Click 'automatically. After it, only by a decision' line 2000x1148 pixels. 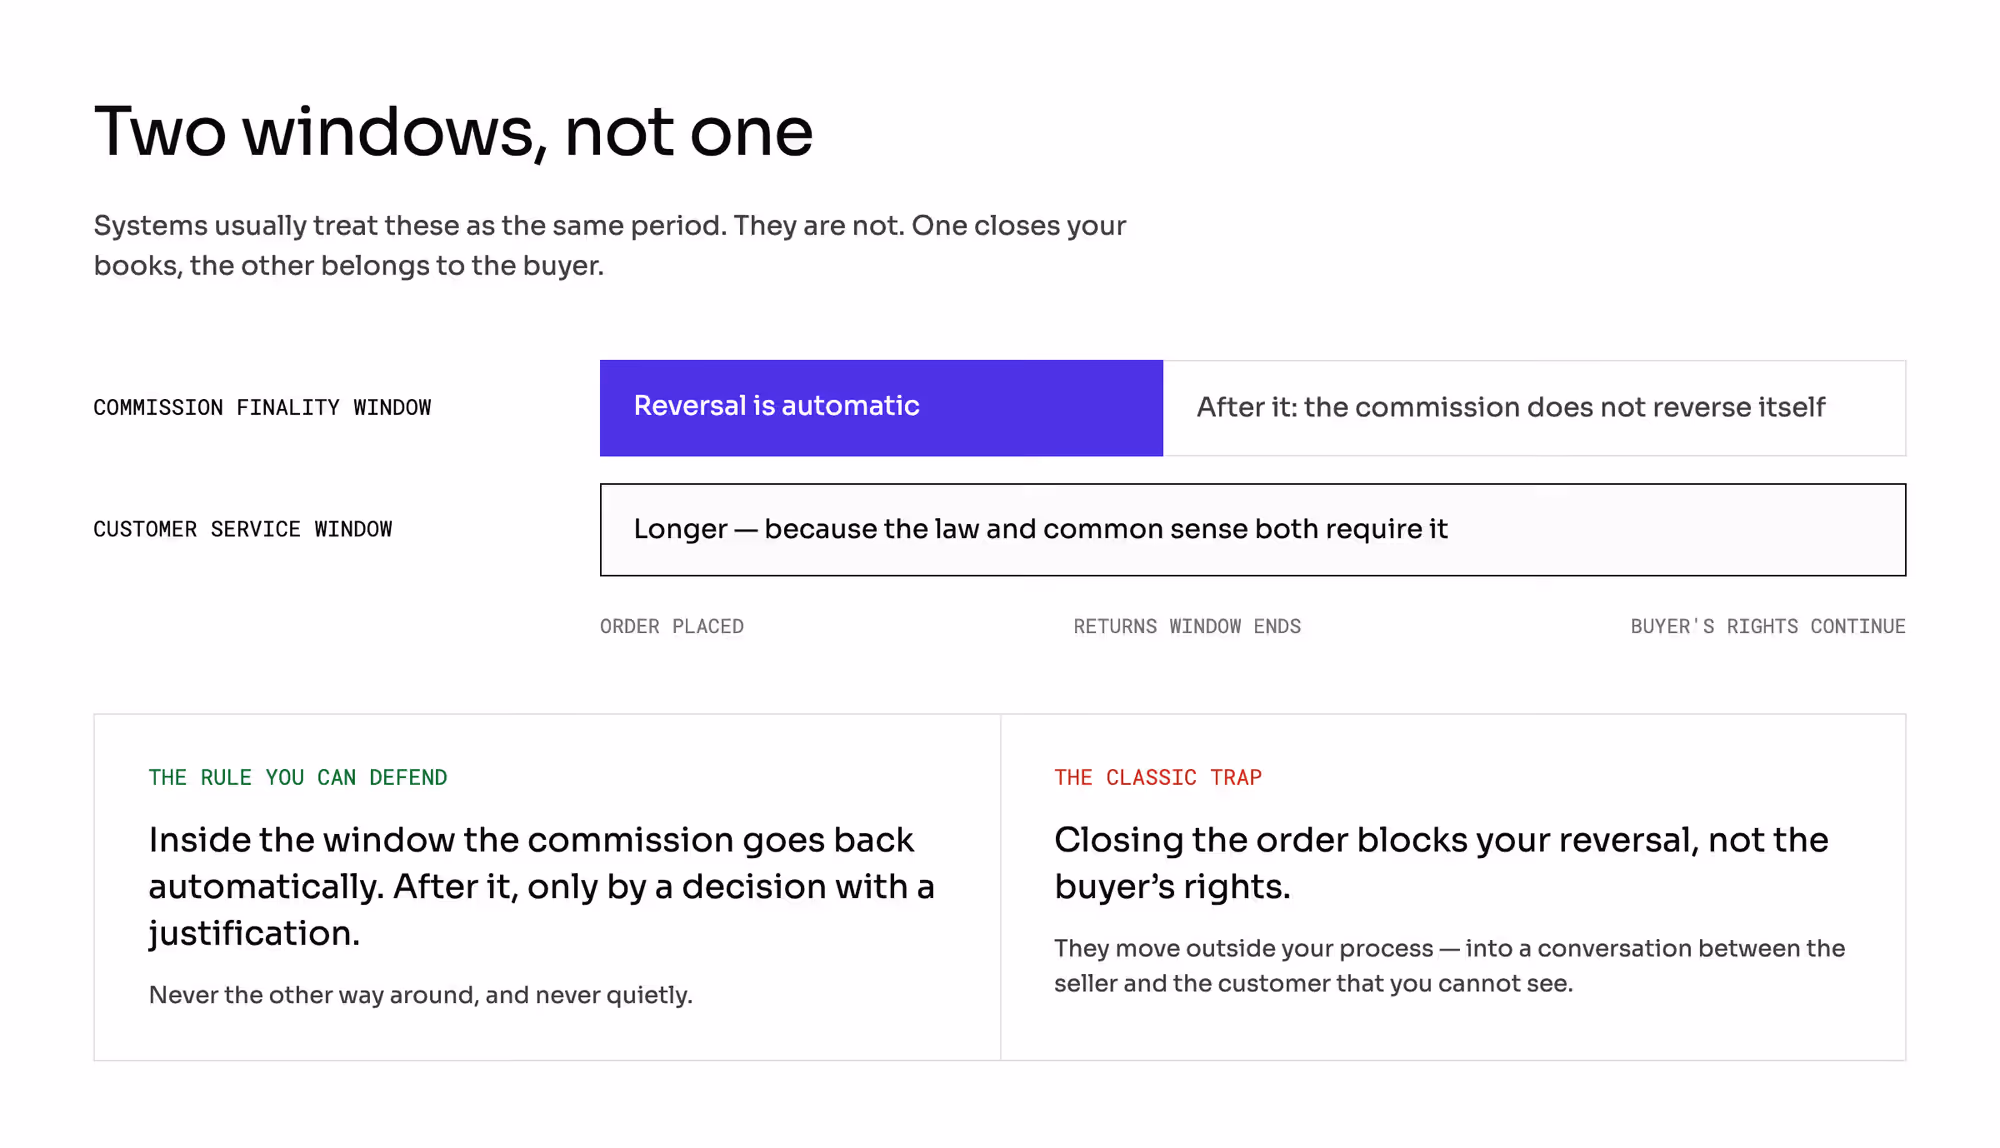(x=542, y=887)
